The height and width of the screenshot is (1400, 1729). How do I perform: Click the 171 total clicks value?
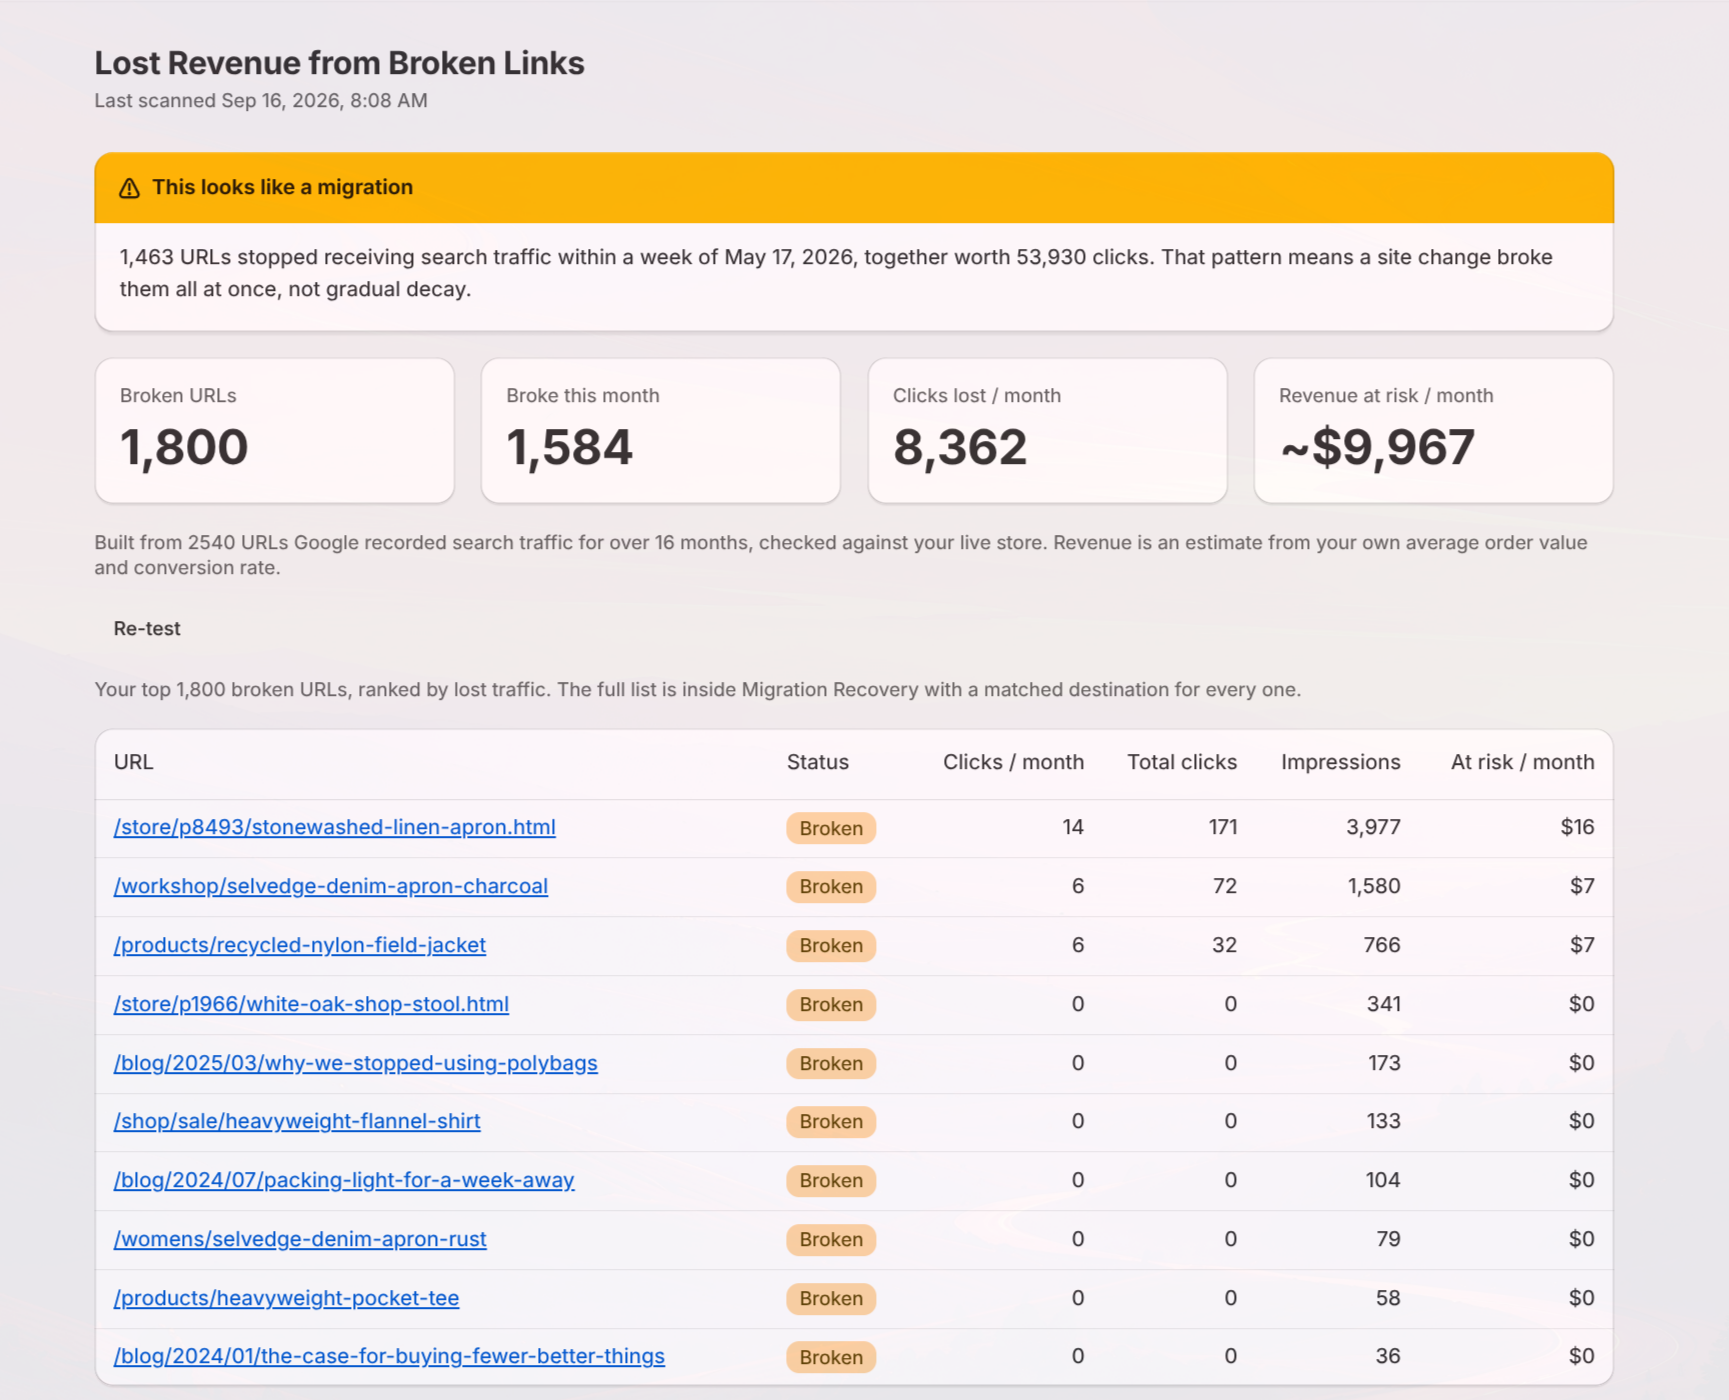(1222, 827)
